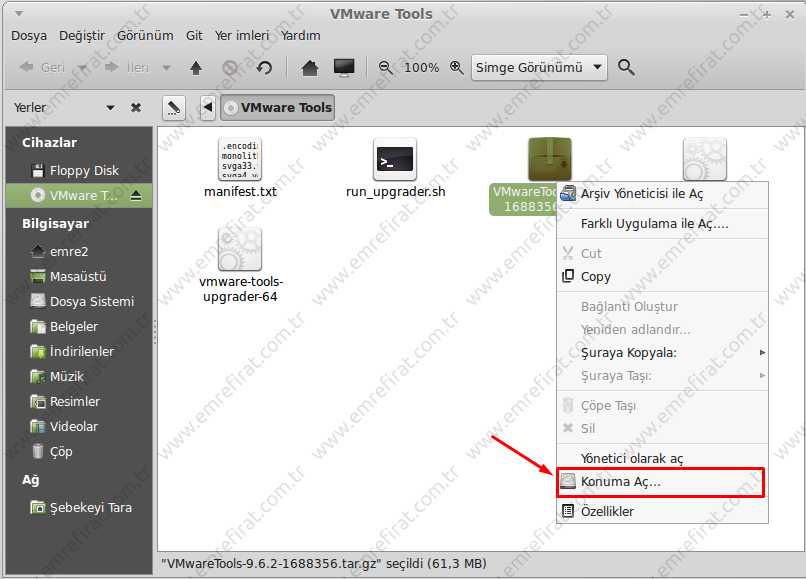Expand the Yerler sidebar selector arrow
The image size is (806, 579).
point(110,107)
